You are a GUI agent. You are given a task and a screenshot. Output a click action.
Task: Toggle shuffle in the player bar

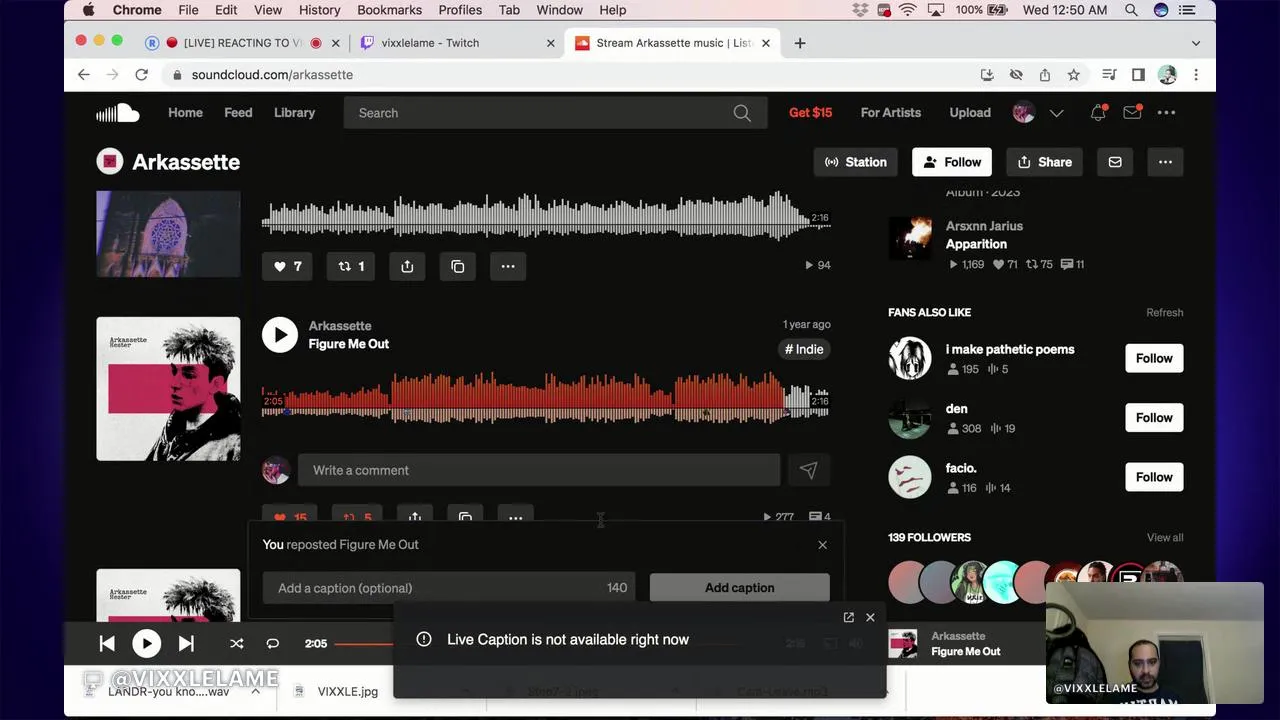[x=237, y=644]
